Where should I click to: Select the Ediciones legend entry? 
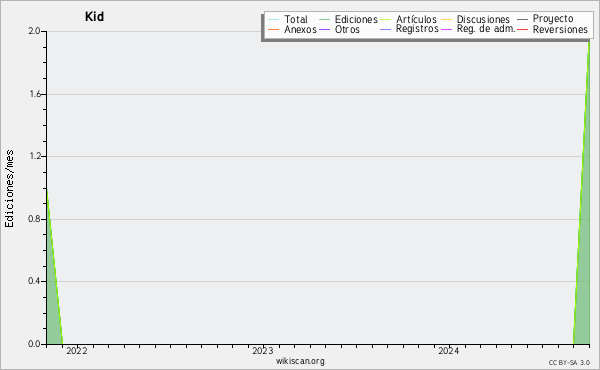[x=348, y=20]
